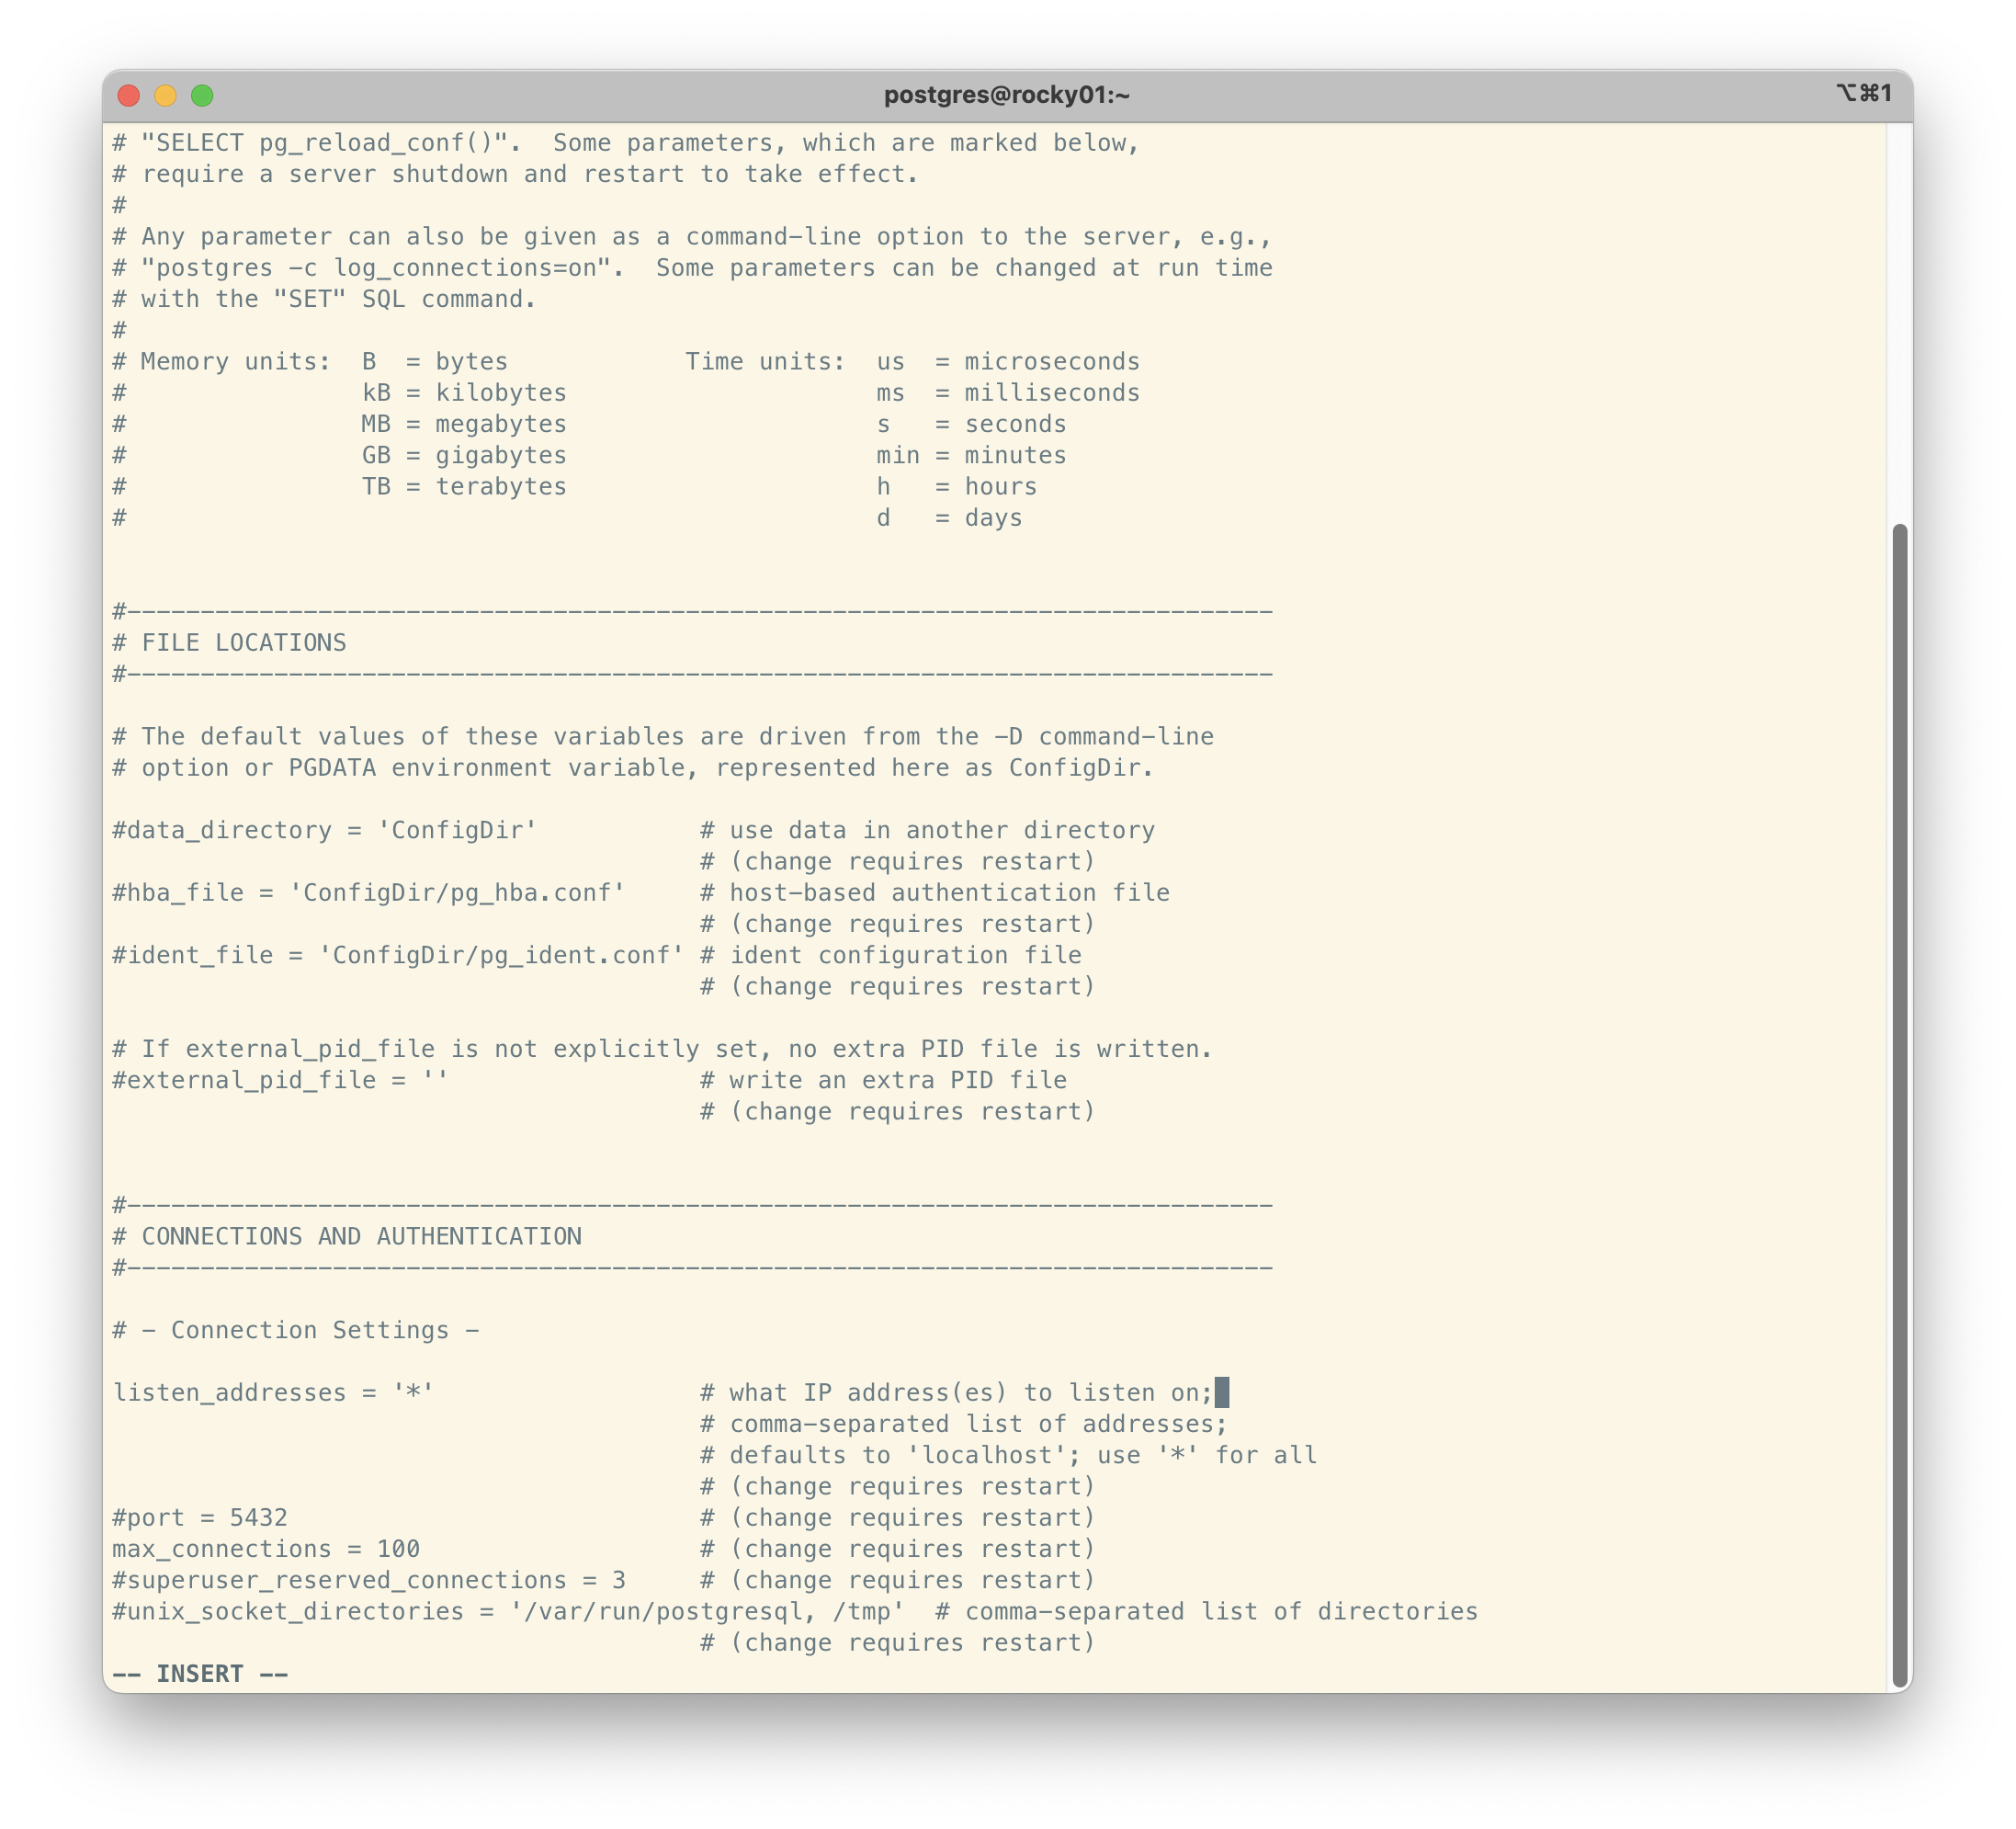Click the '# FILE LOCATIONS' section header
Image resolution: width=2016 pixels, height=1829 pixels.
pyautogui.click(x=229, y=642)
